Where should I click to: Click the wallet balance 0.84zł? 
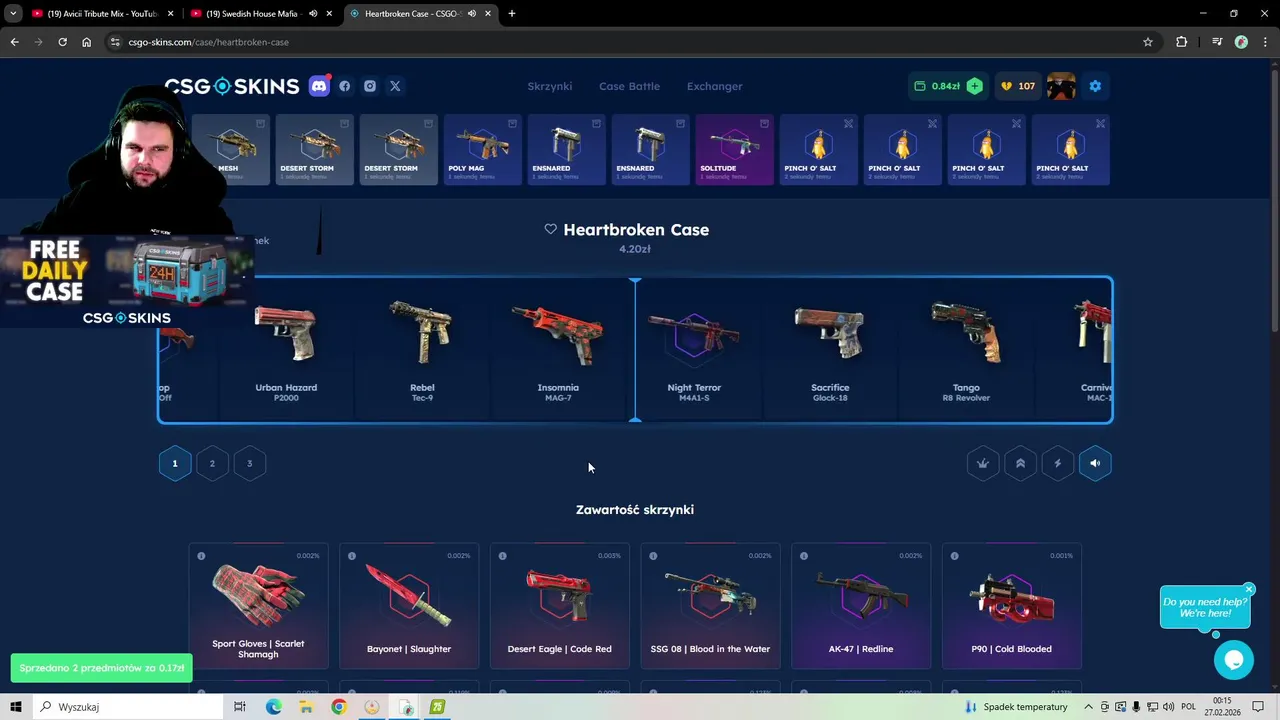(x=936, y=86)
